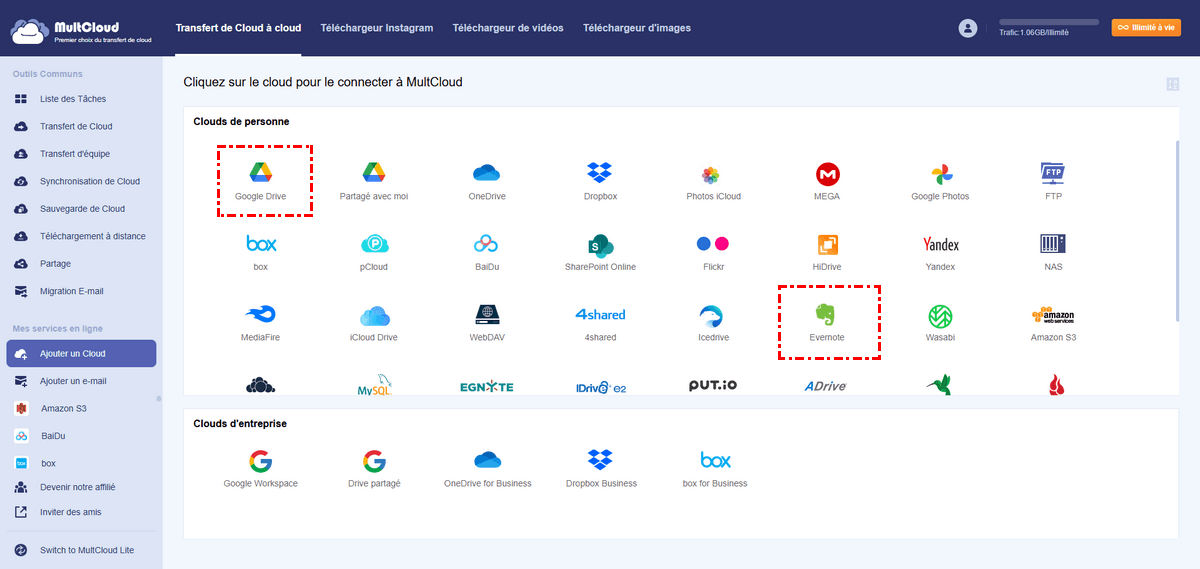Image resolution: width=1200 pixels, height=569 pixels.
Task: Connect the Google Drive cloud
Action: [x=260, y=181]
